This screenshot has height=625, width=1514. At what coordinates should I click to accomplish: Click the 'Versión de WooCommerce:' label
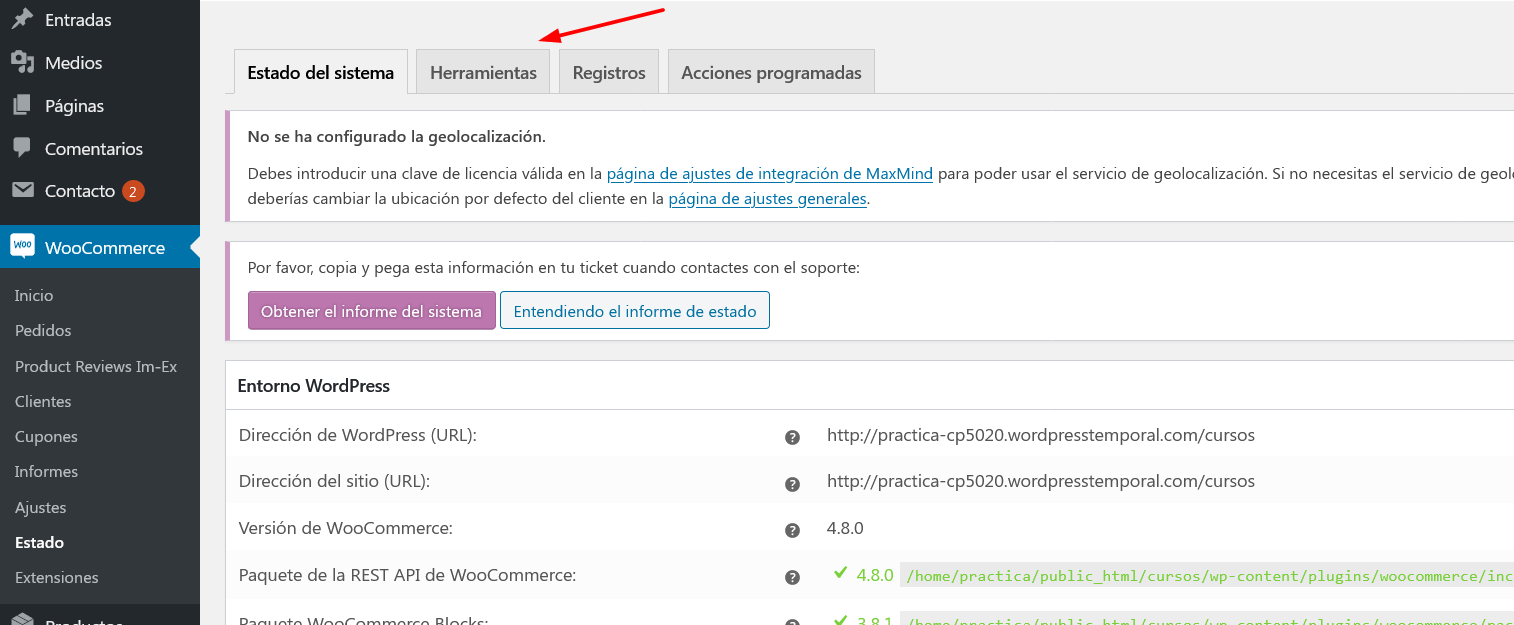tap(346, 529)
